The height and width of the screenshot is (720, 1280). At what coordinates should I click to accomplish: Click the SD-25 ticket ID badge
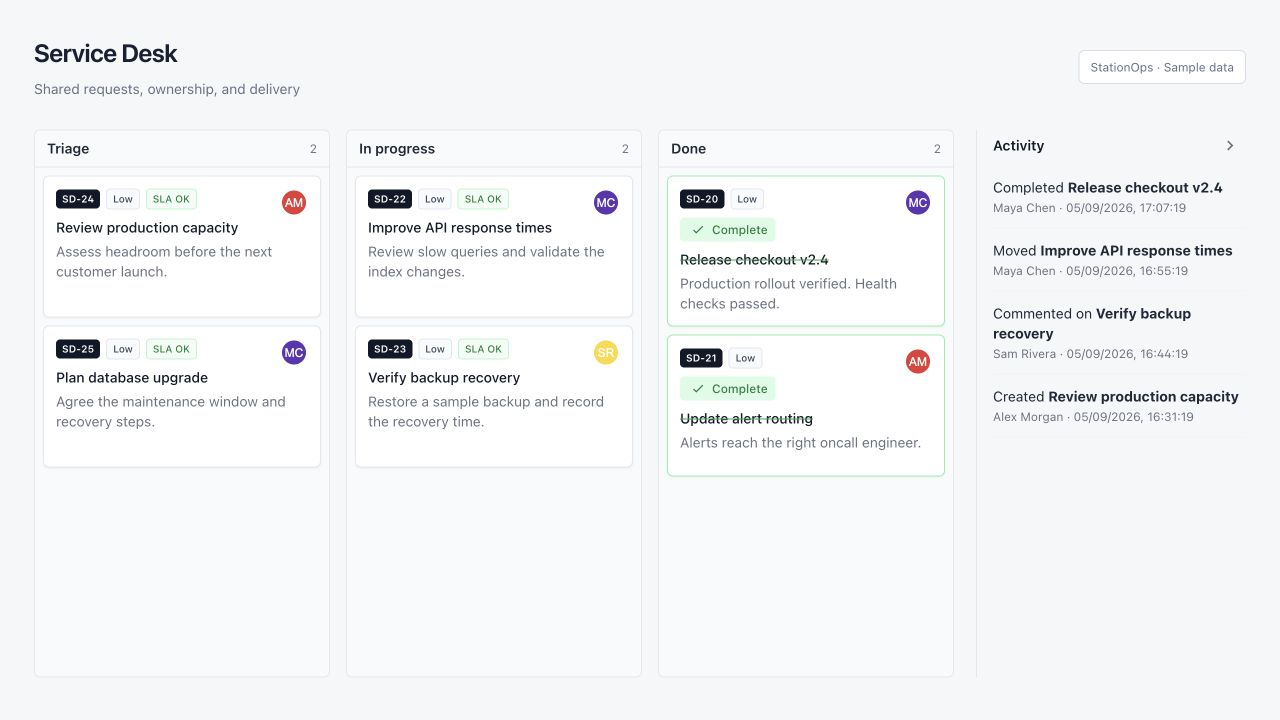point(78,349)
